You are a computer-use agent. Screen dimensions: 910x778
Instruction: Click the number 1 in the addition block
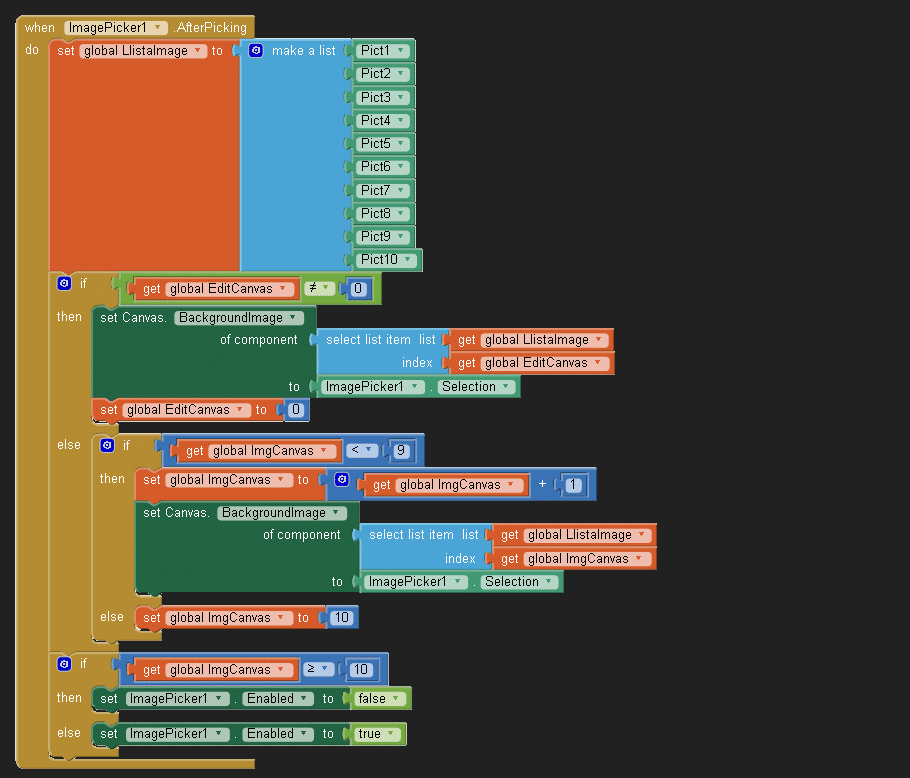click(573, 485)
